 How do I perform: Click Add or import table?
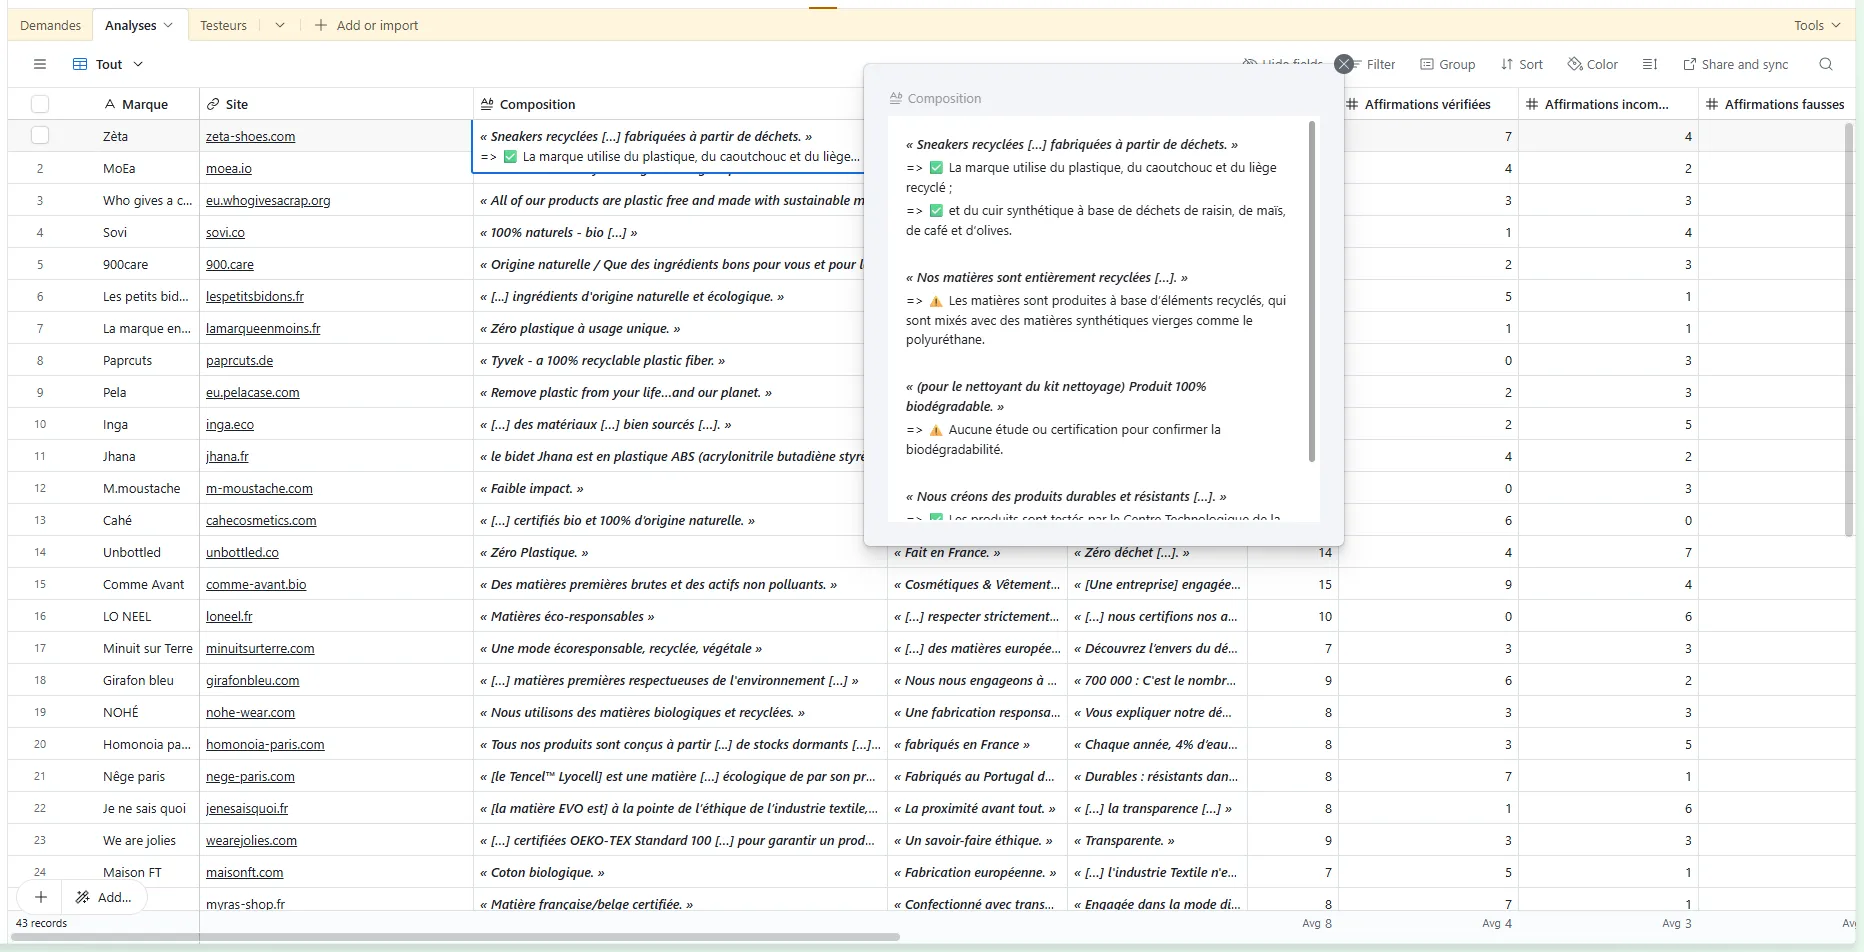367,25
